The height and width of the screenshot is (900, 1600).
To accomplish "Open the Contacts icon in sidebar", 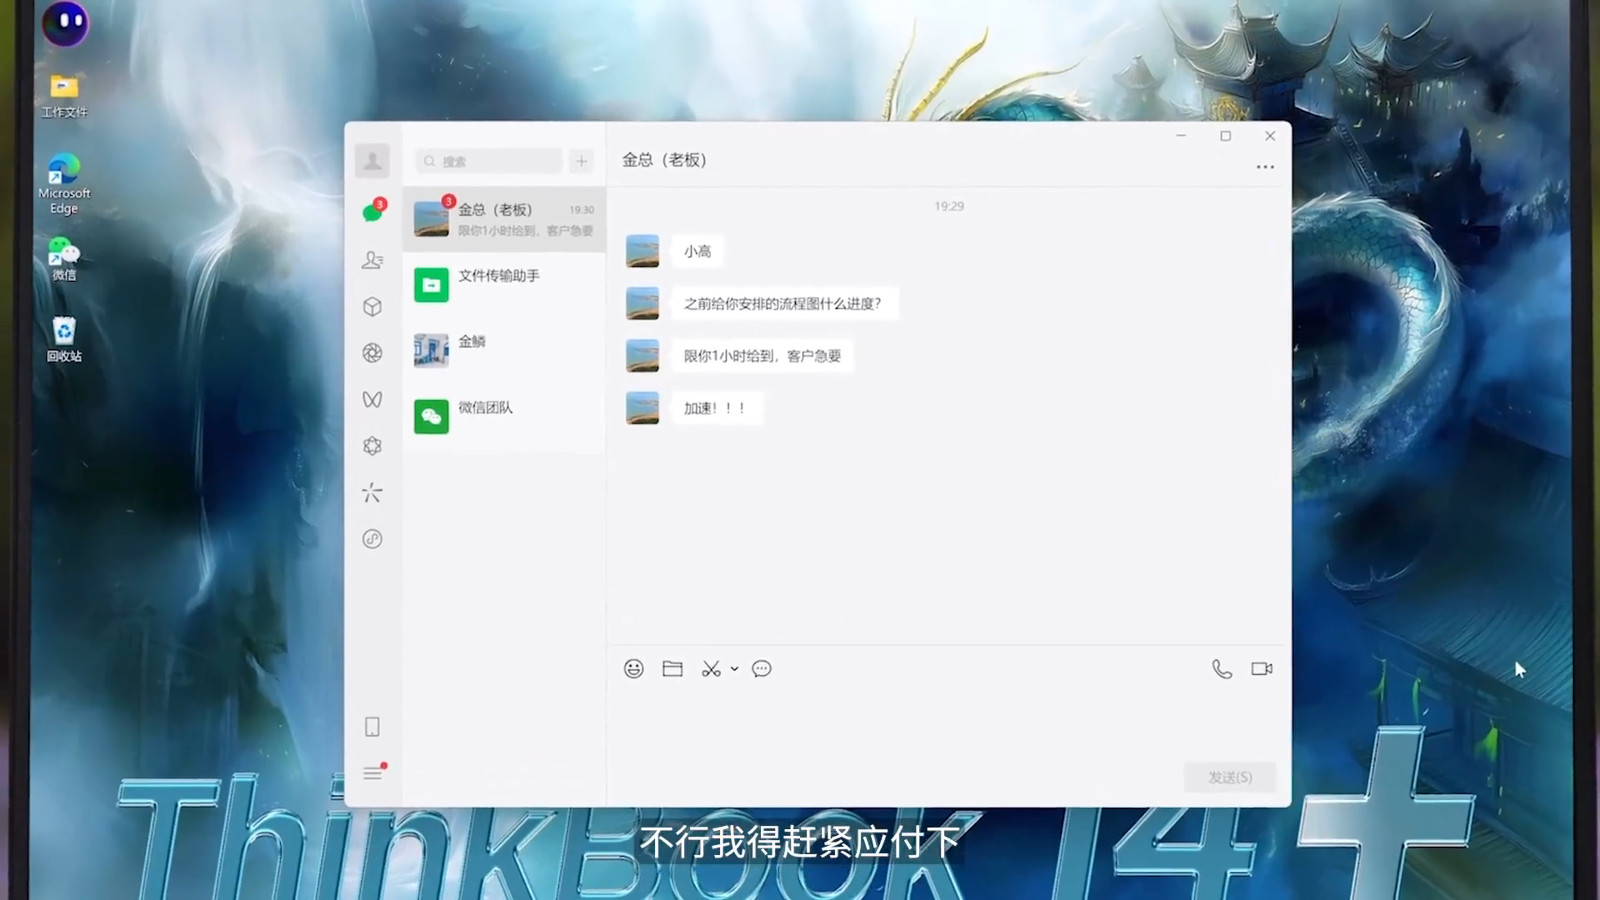I will click(372, 260).
